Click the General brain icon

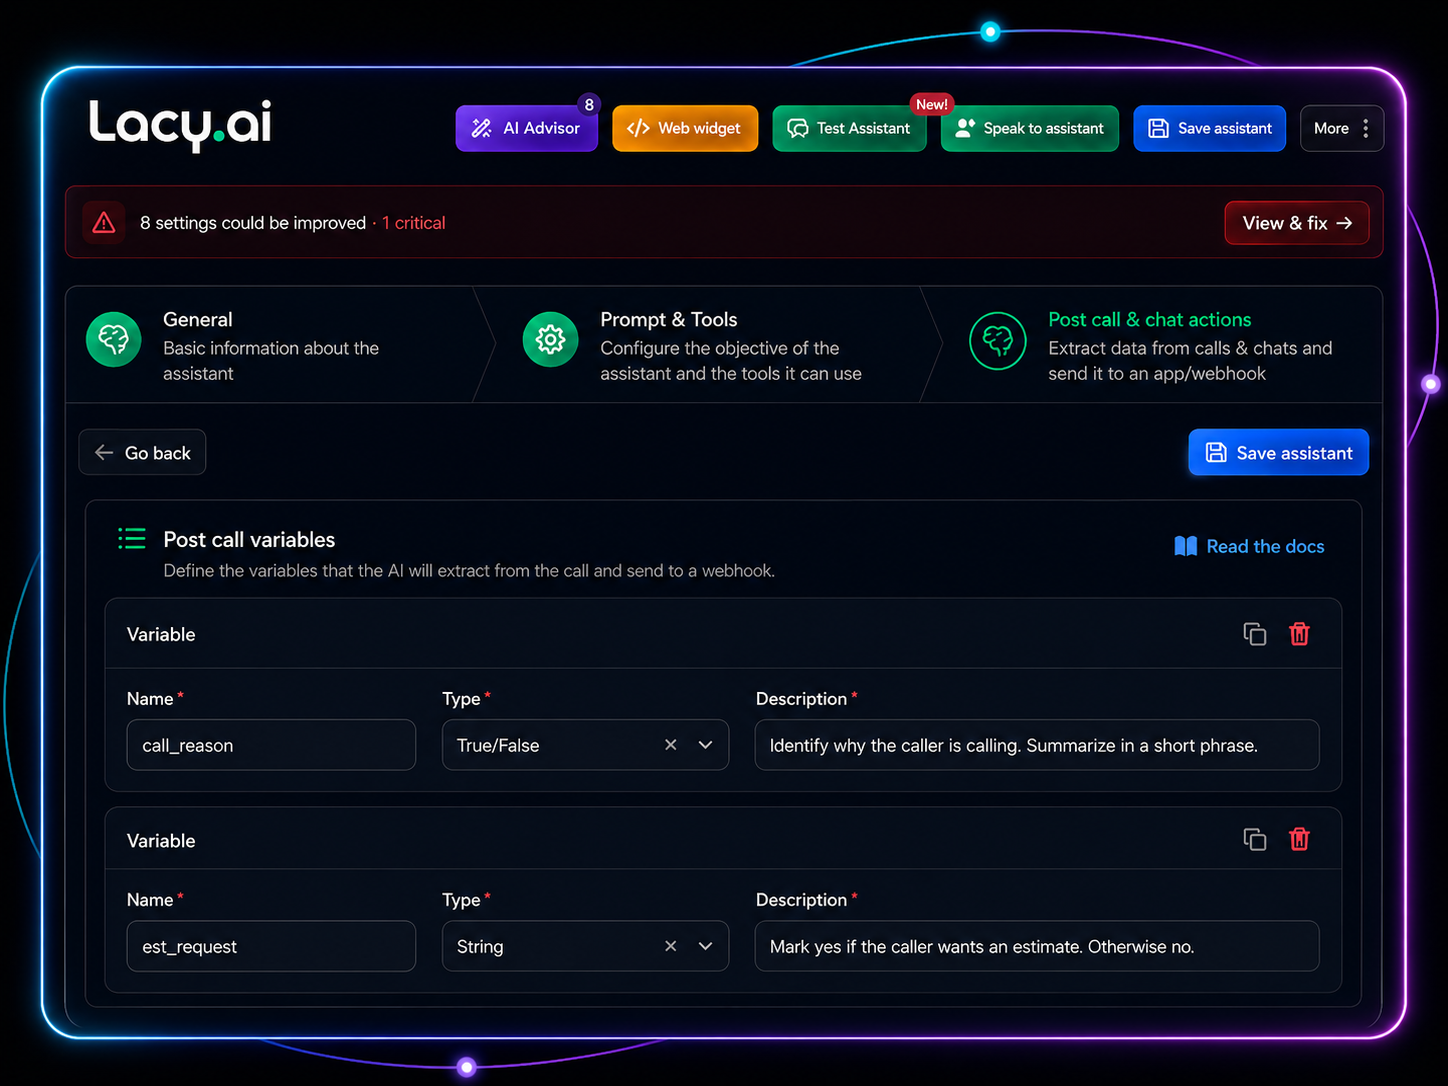tap(114, 340)
